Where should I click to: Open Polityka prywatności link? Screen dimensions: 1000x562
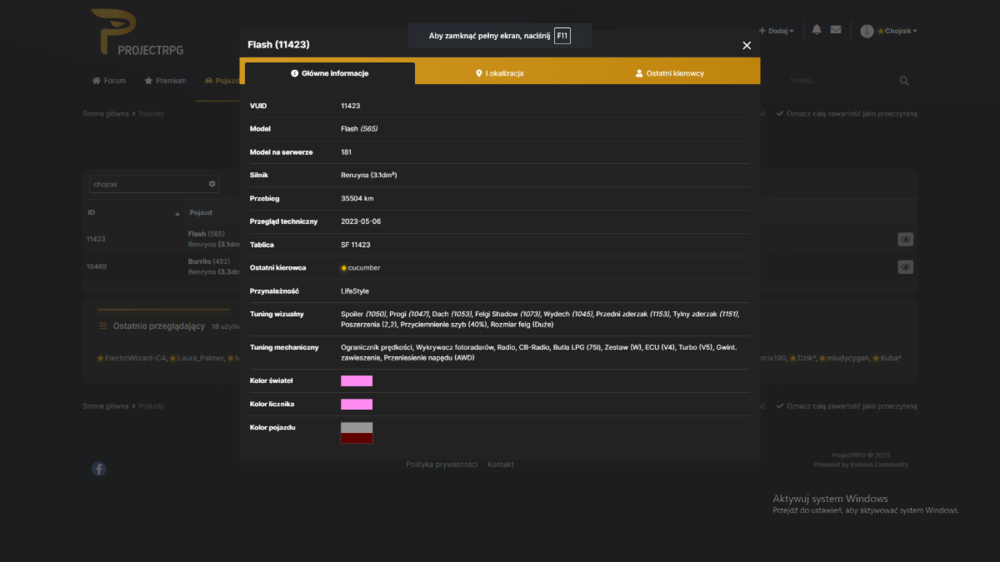(x=441, y=464)
